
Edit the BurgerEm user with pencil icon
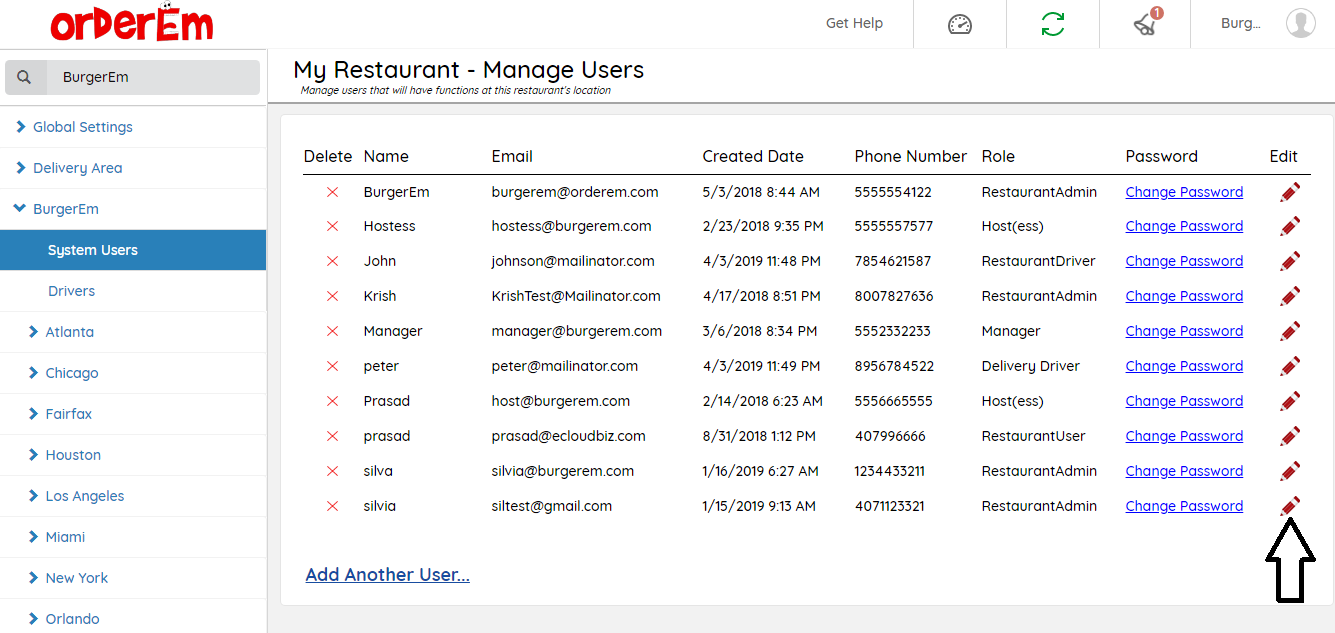[1290, 192]
